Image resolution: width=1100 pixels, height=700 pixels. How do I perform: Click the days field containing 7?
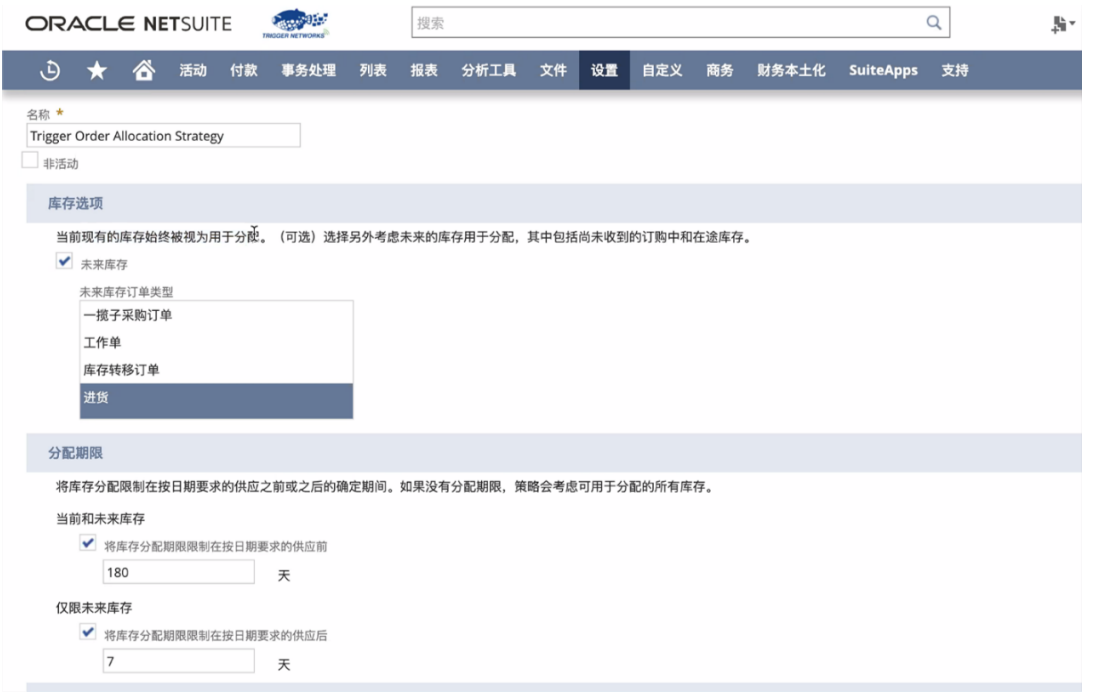[x=179, y=661]
